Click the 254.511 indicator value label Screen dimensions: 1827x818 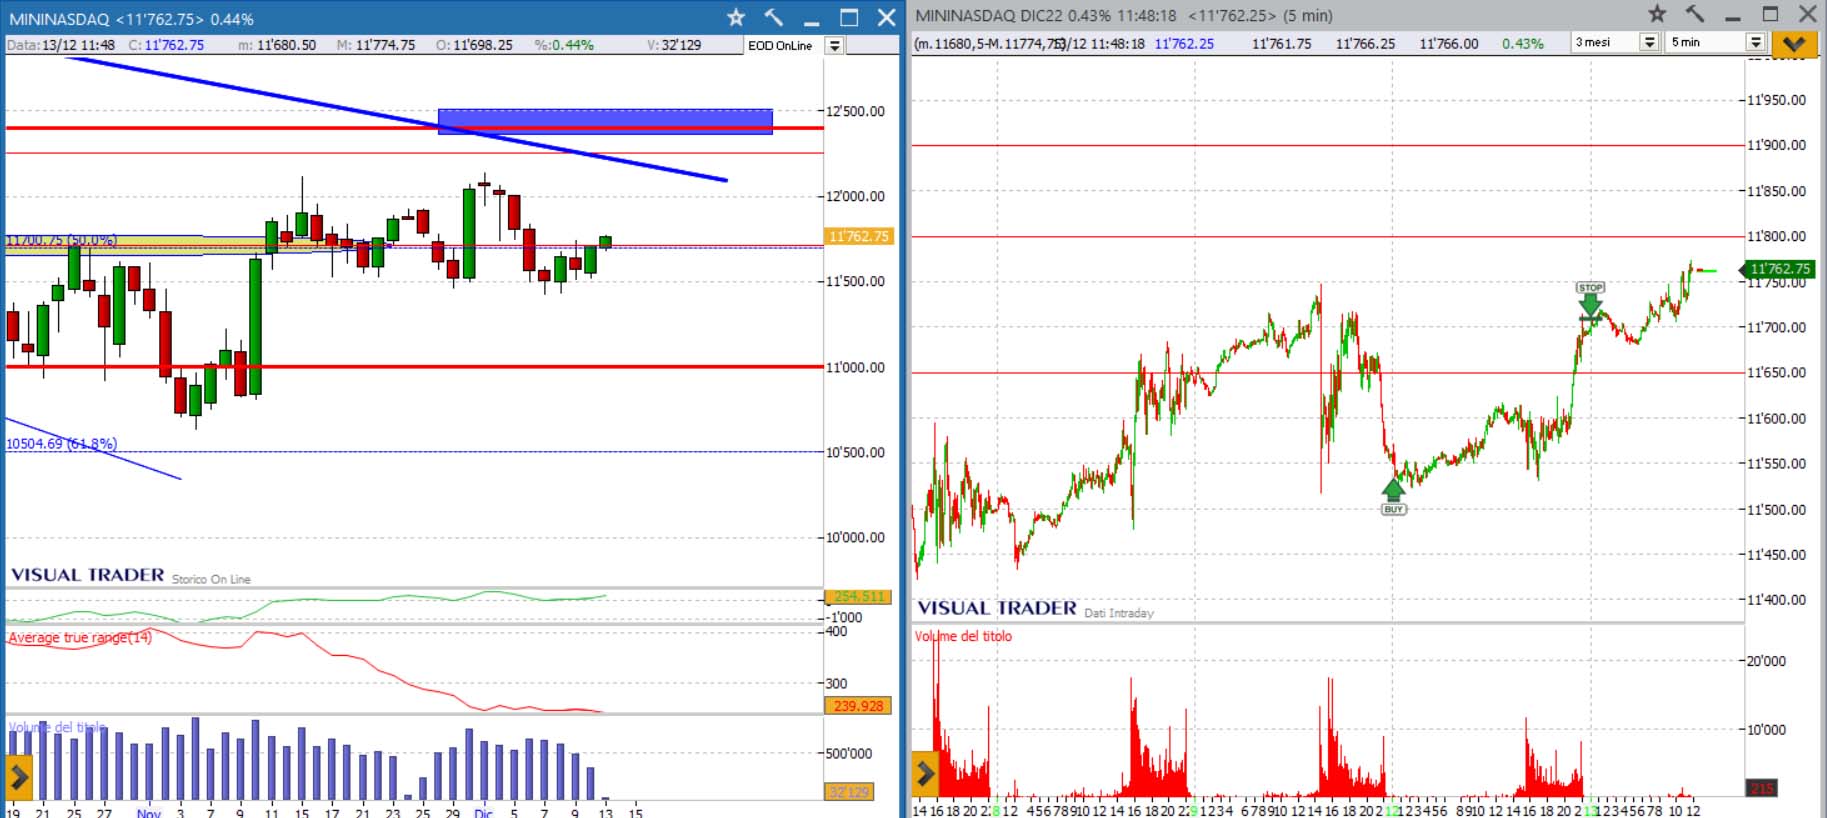(x=858, y=597)
